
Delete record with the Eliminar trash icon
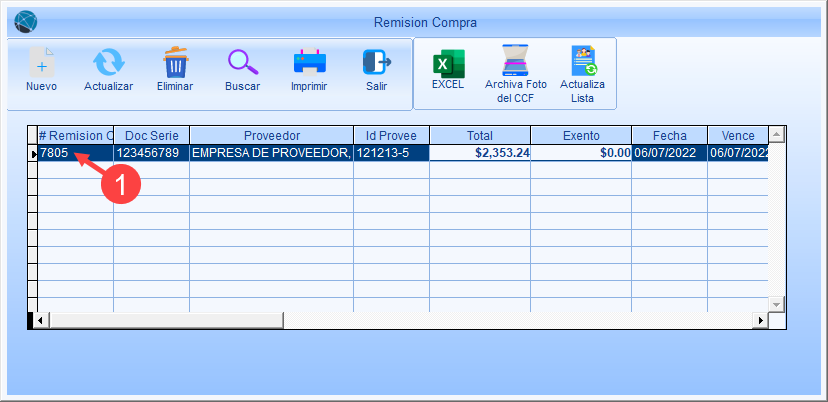coord(175,62)
